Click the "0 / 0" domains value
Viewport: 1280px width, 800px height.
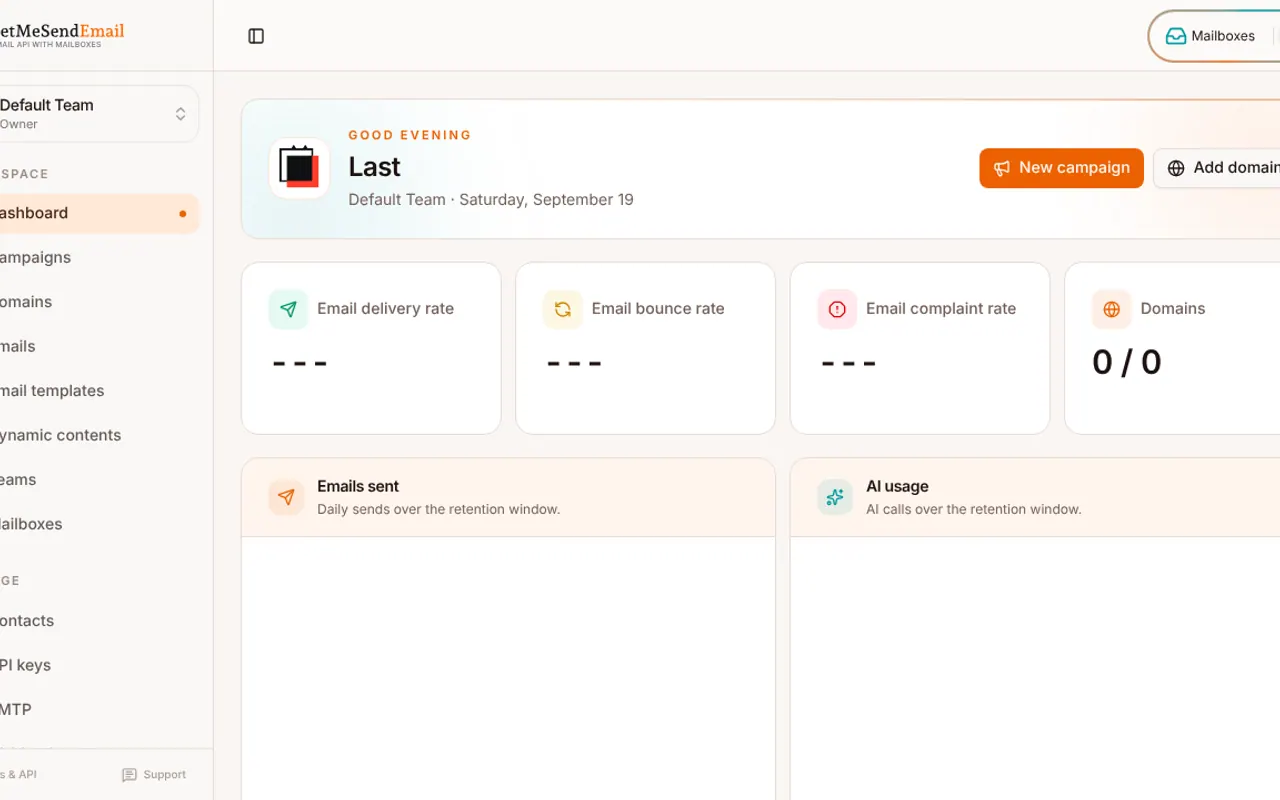click(1127, 362)
